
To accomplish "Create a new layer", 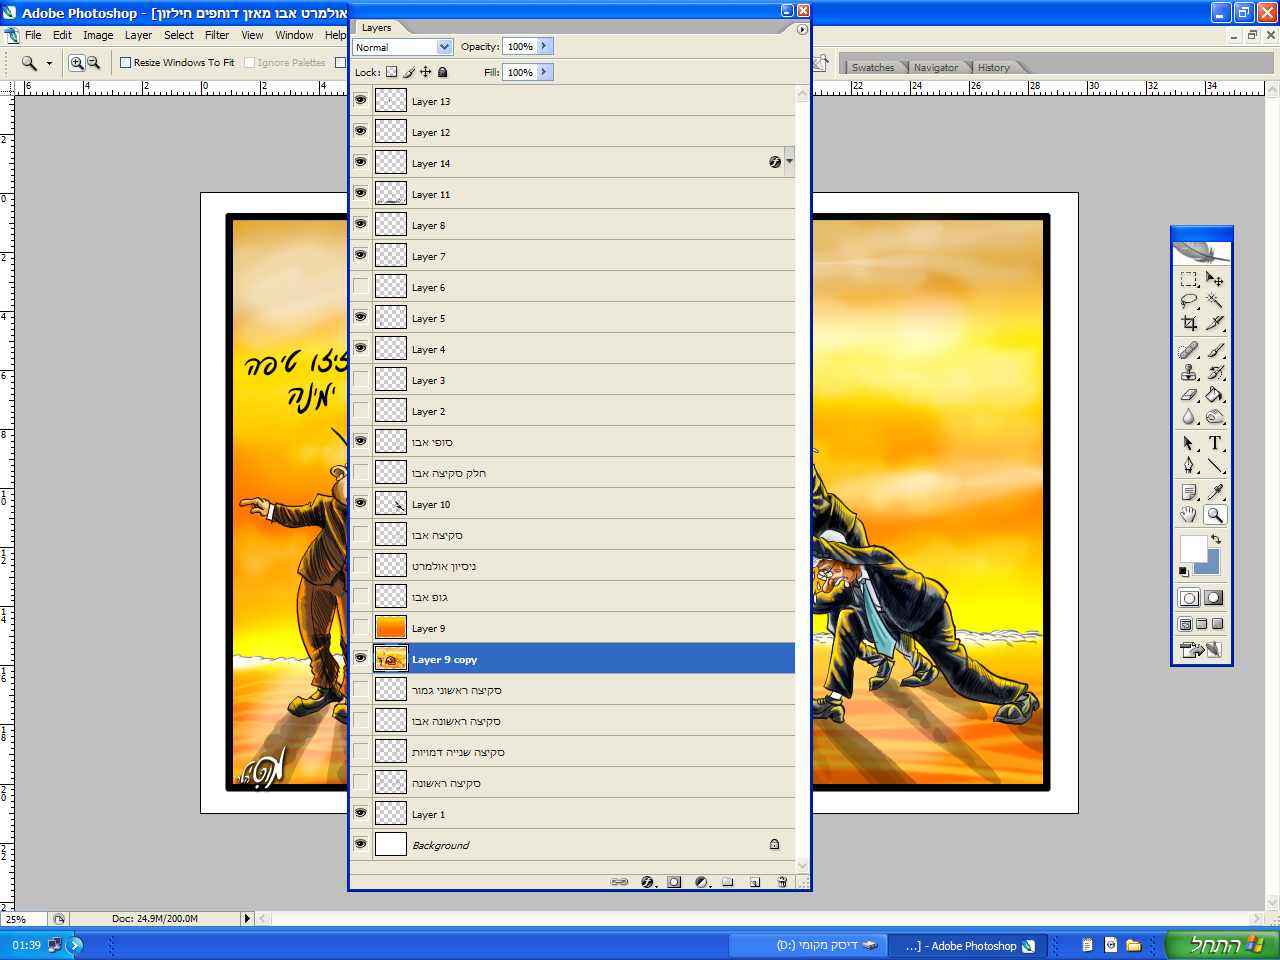I will pos(755,882).
